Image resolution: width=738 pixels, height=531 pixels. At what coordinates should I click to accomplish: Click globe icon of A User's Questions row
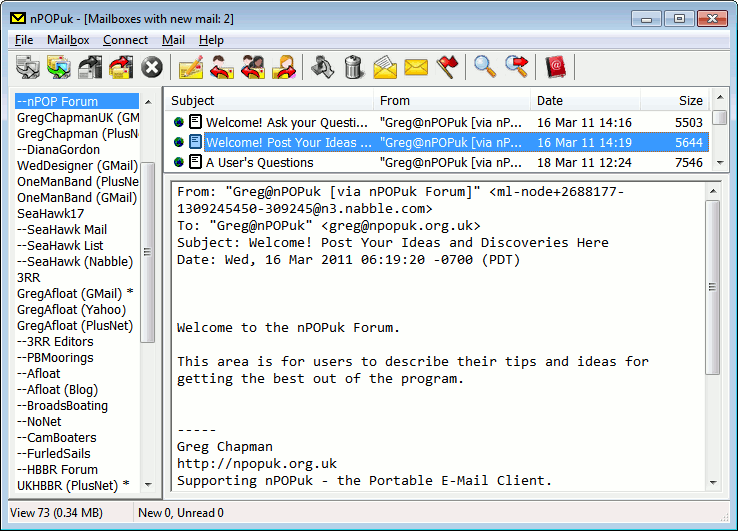[178, 162]
